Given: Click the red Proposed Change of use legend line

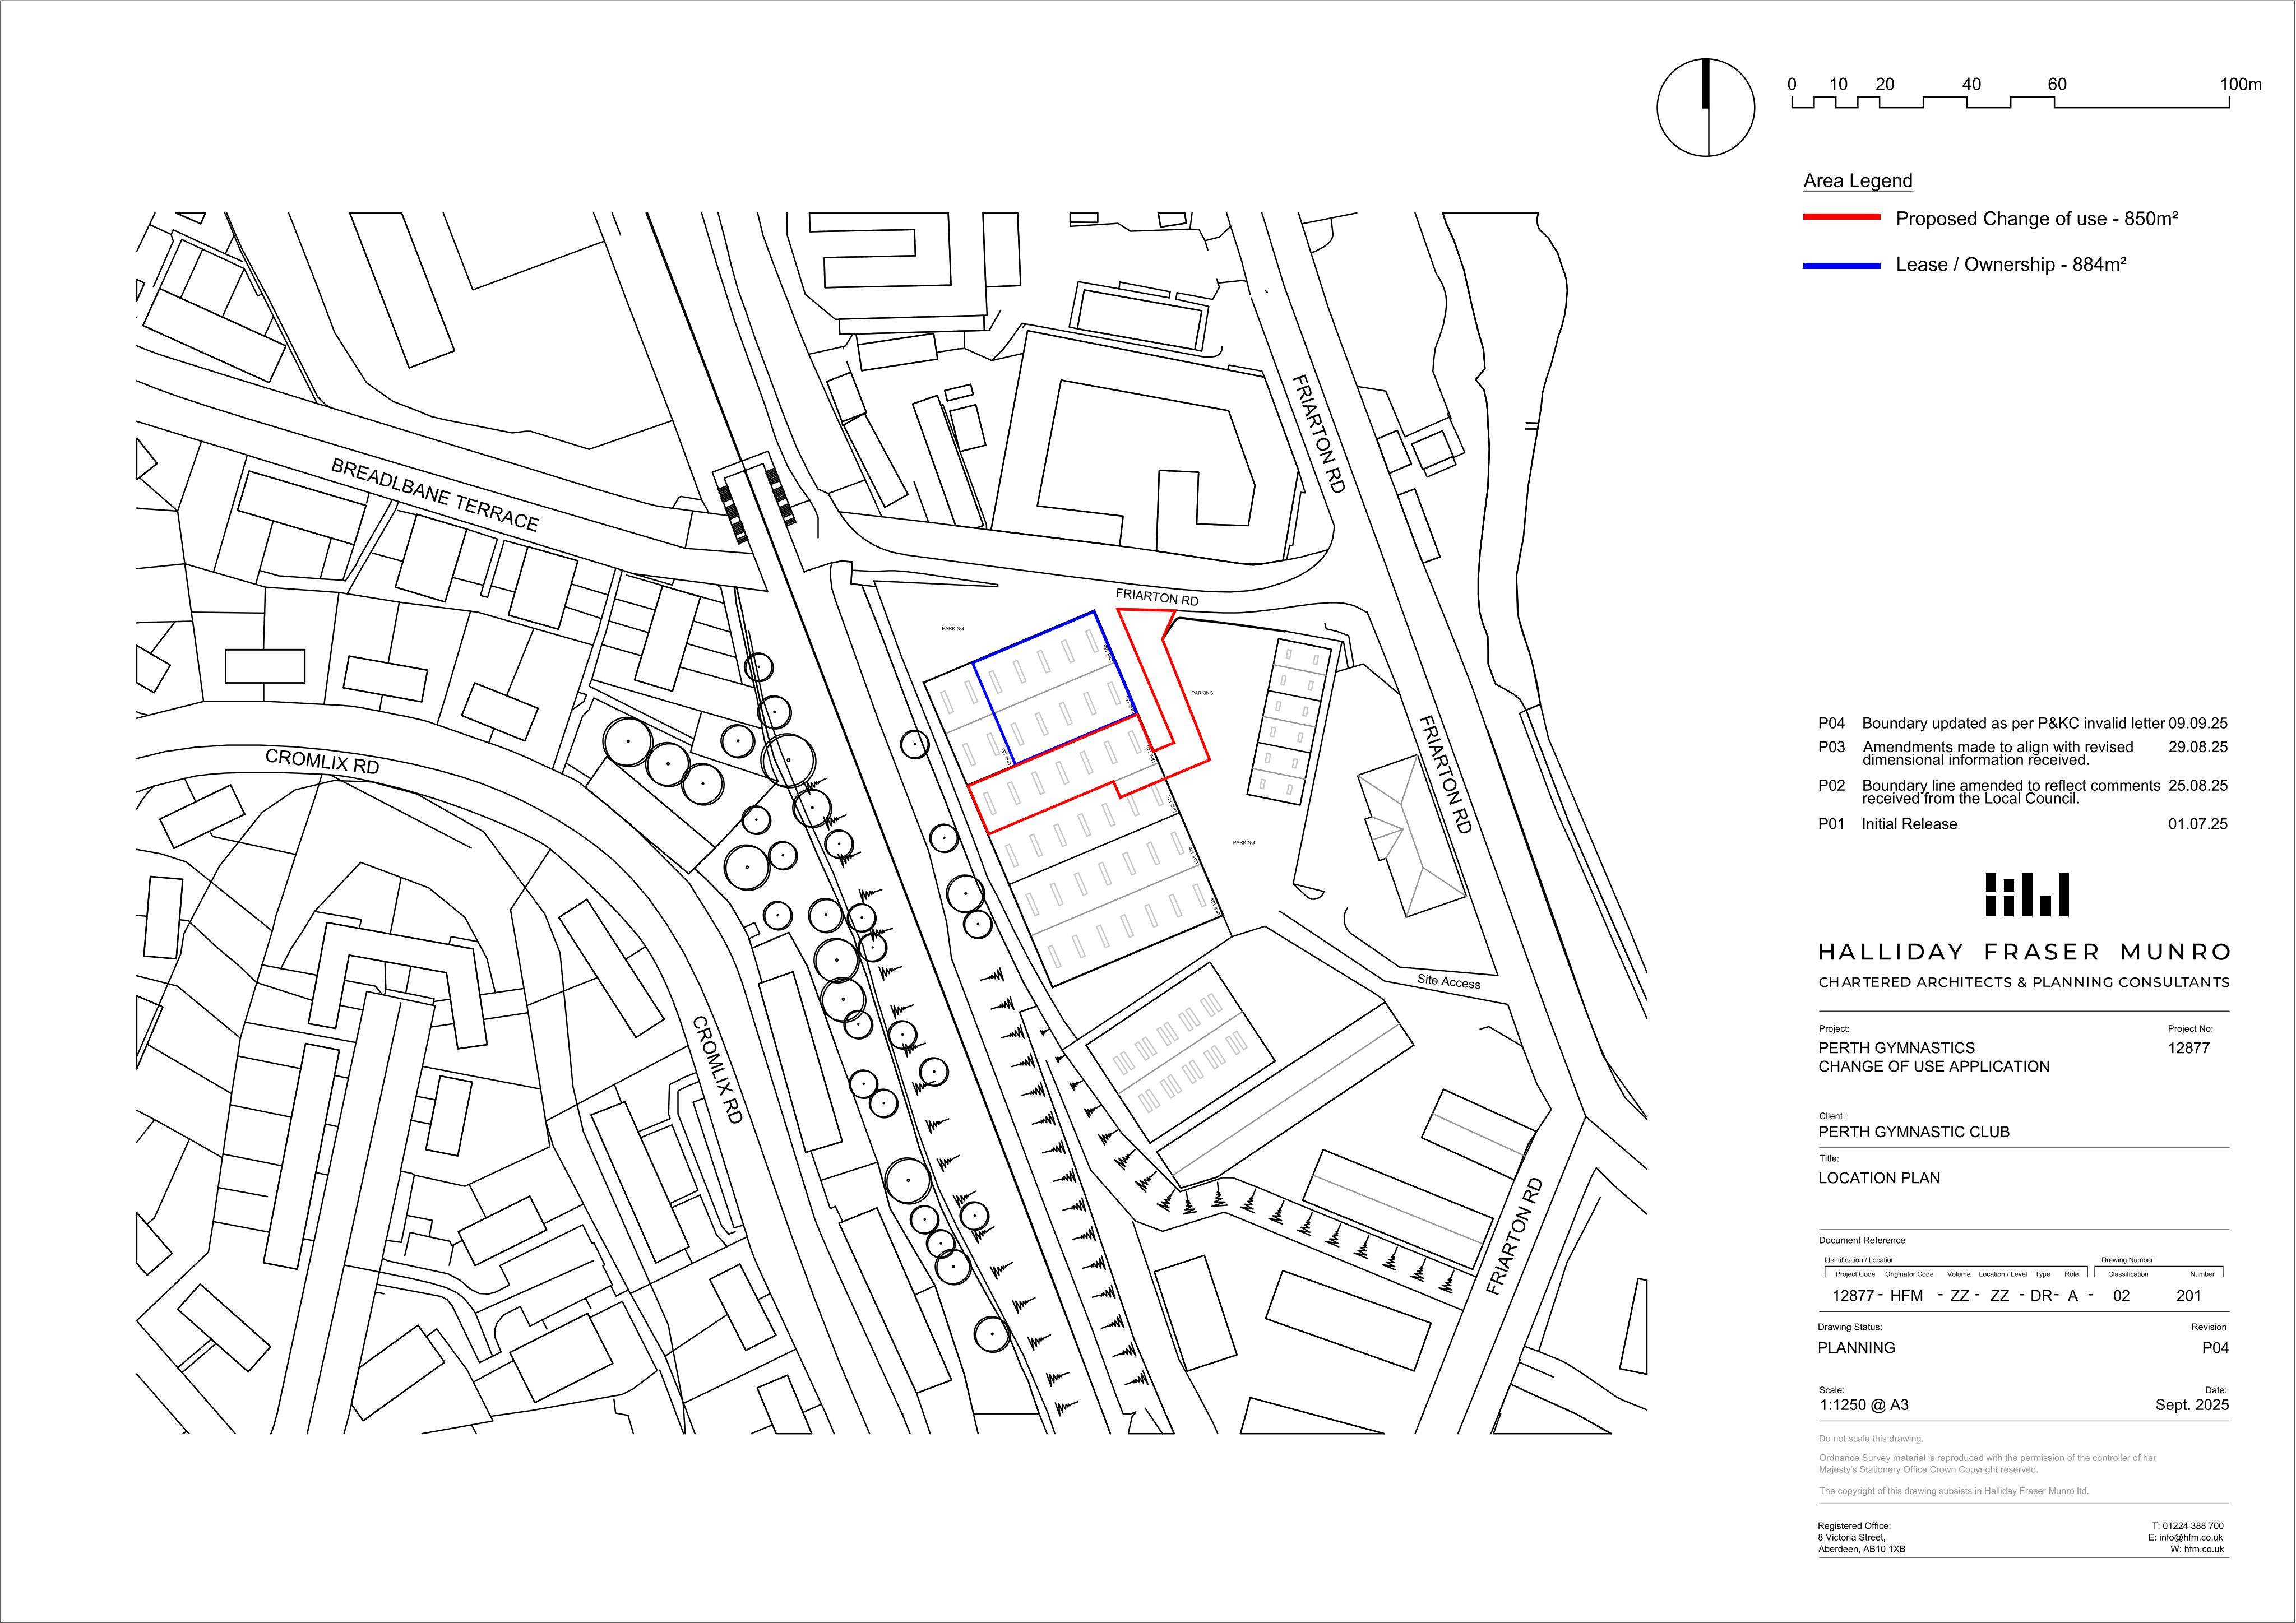Looking at the screenshot, I should (1842, 217).
